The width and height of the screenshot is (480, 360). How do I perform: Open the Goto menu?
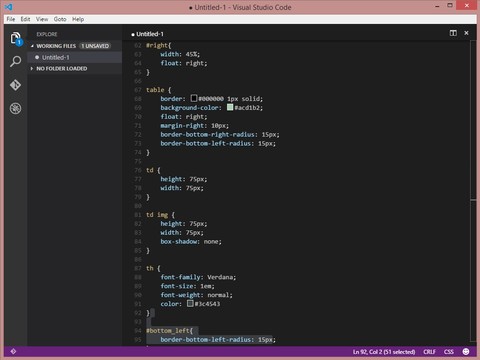tap(60, 19)
